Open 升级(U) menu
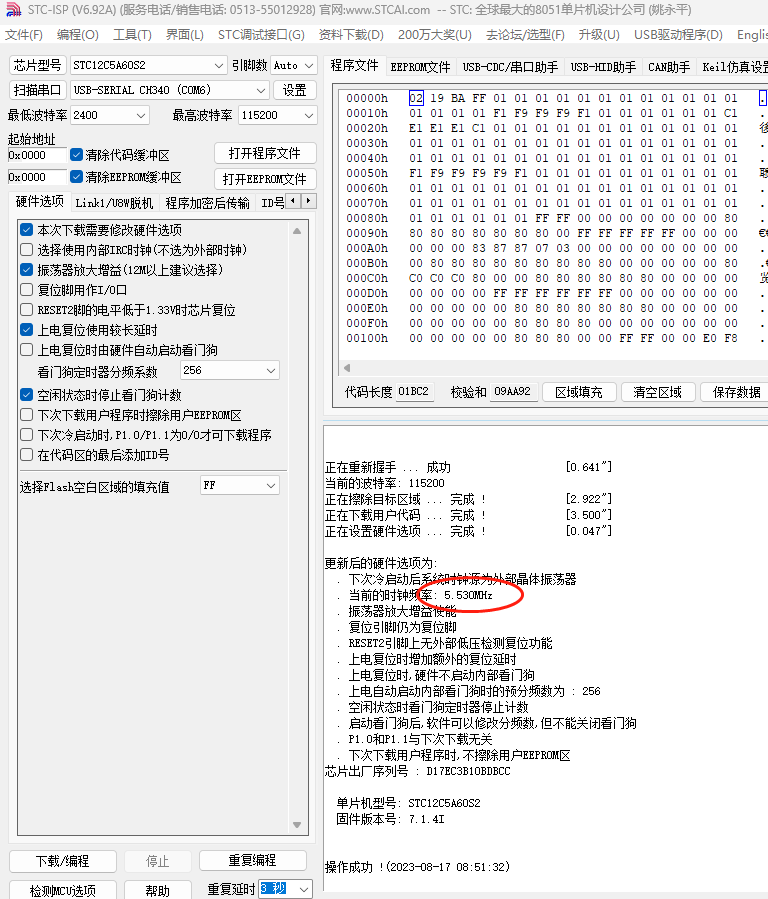Image resolution: width=768 pixels, height=899 pixels. click(599, 35)
